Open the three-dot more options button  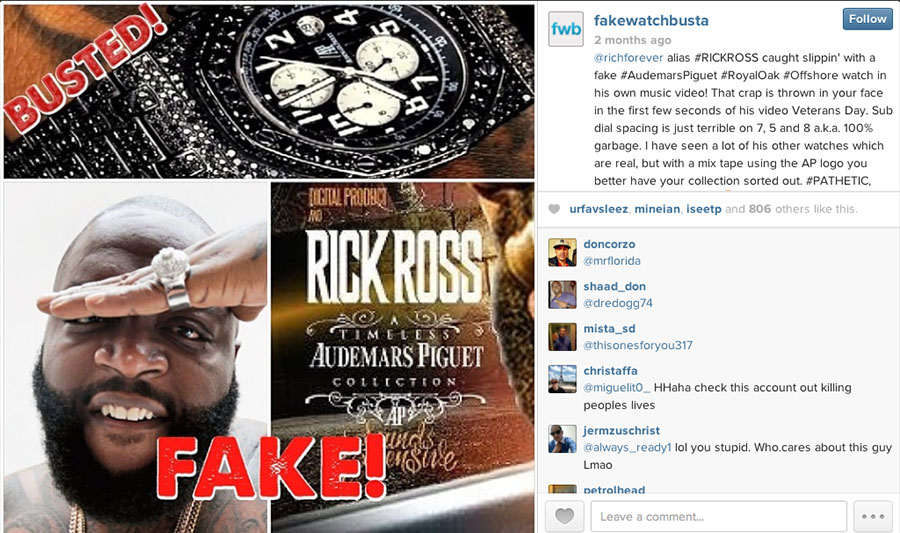click(872, 516)
